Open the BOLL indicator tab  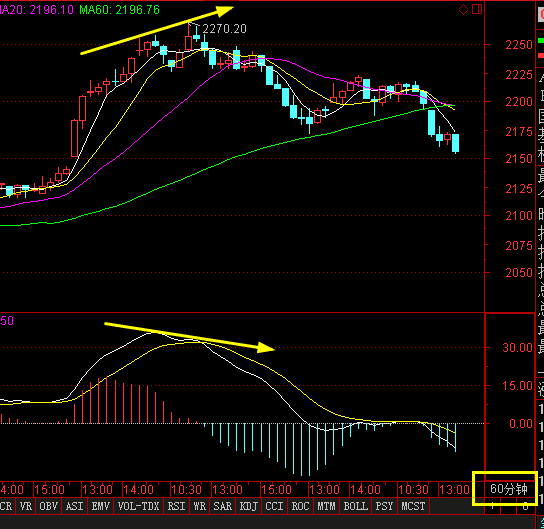tap(356, 506)
